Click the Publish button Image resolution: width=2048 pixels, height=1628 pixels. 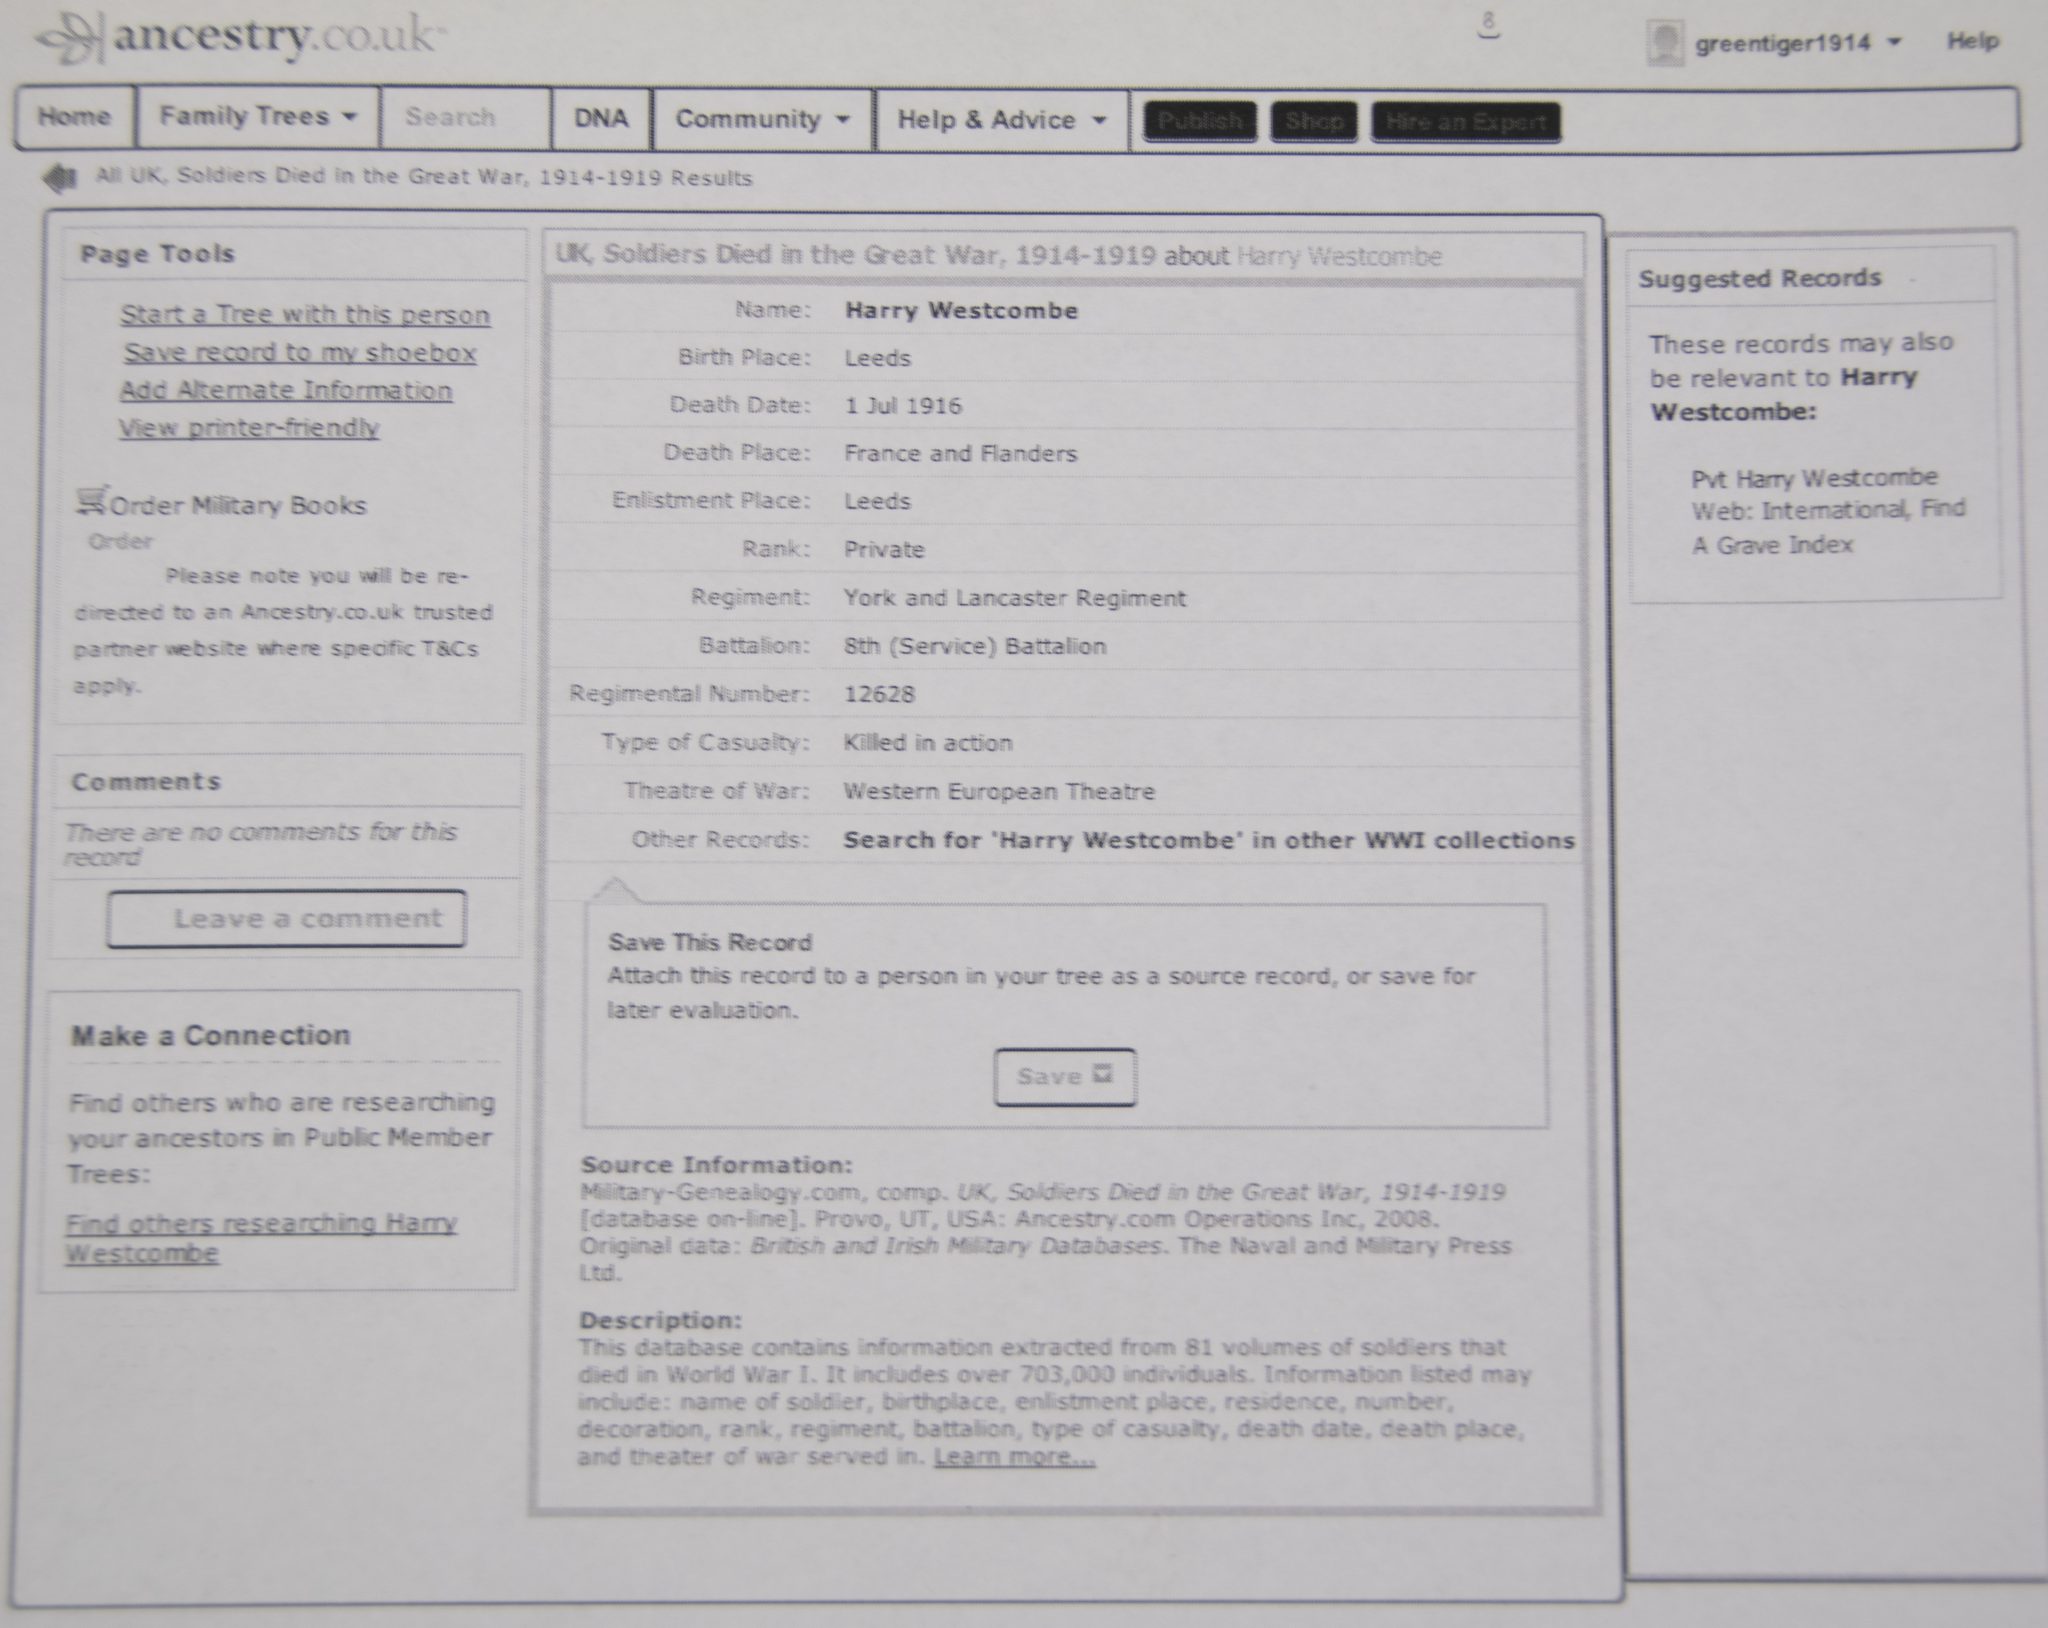point(1199,122)
